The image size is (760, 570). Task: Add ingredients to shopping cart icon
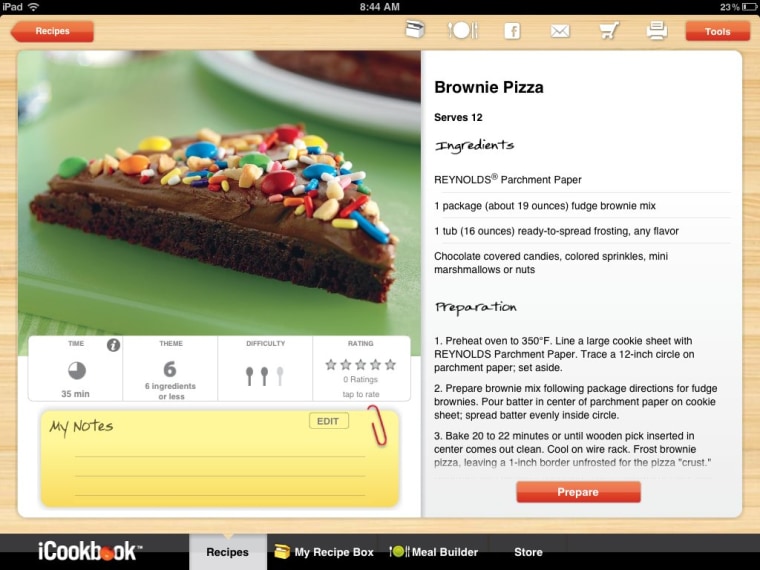click(609, 31)
